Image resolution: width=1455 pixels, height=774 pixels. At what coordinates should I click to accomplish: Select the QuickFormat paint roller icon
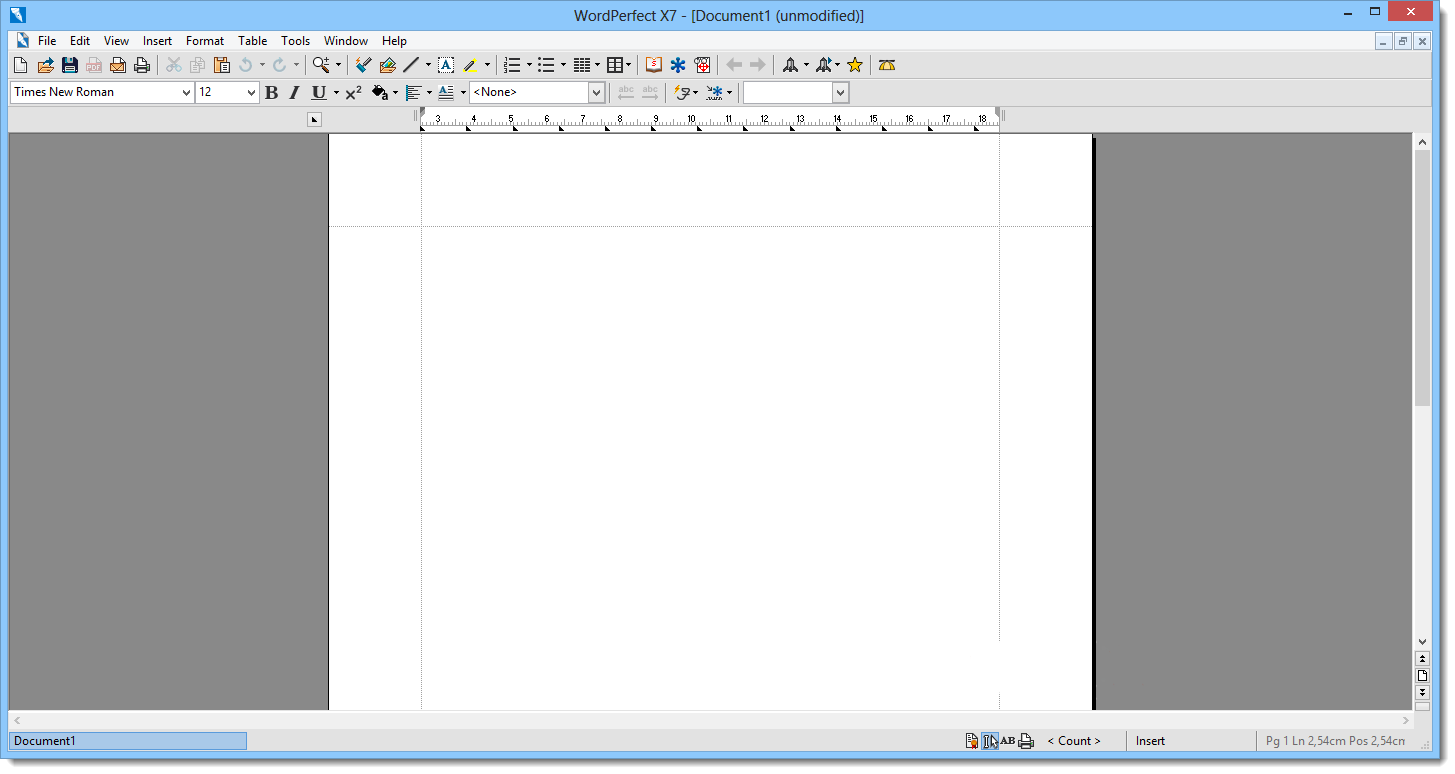coord(363,65)
